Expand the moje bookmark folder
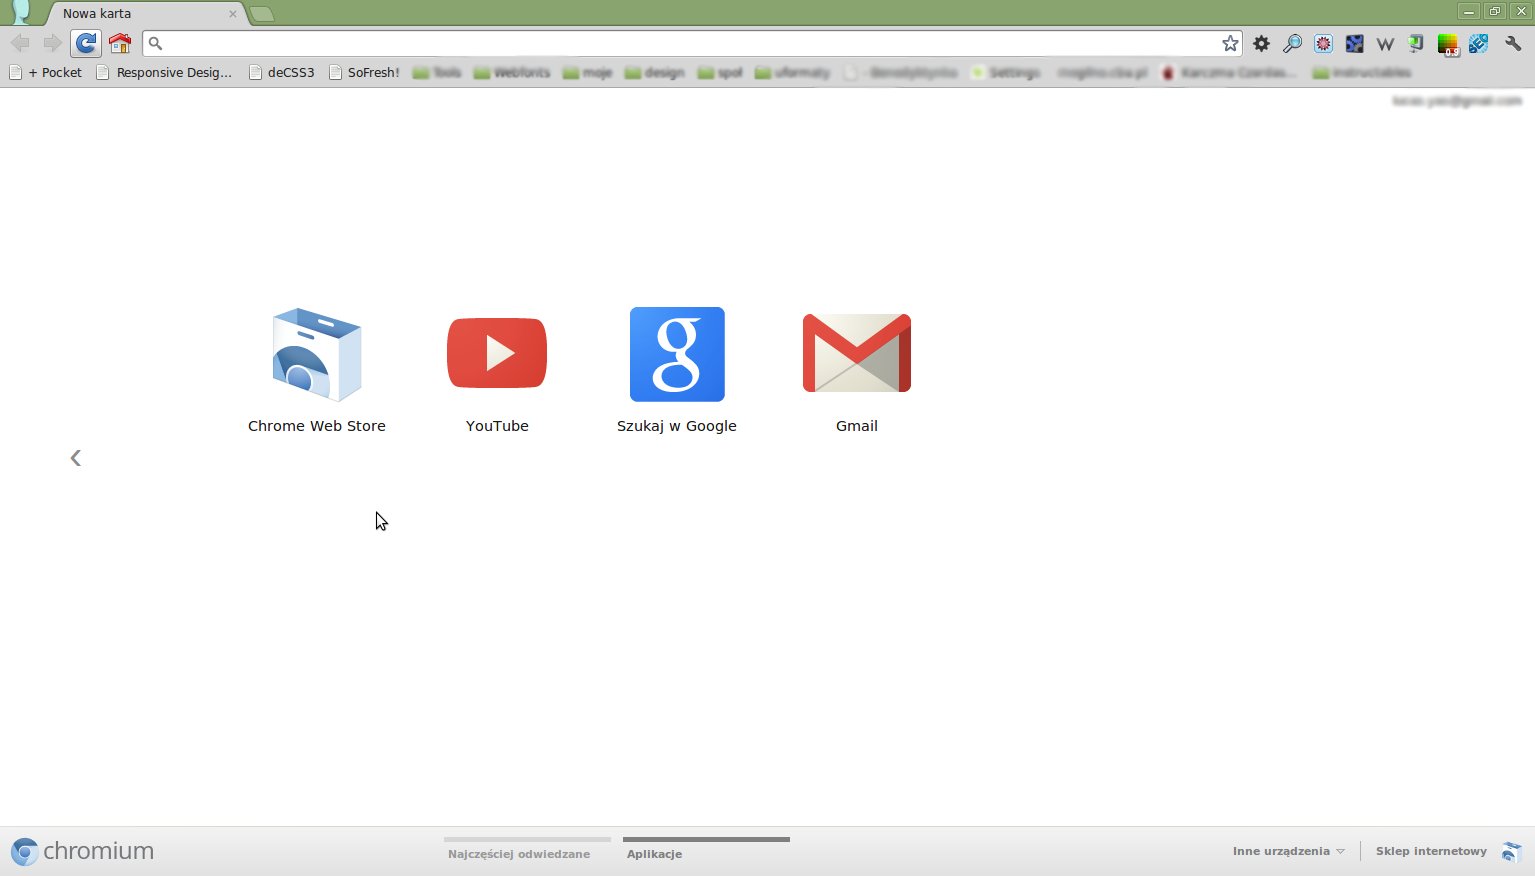 pyautogui.click(x=588, y=72)
